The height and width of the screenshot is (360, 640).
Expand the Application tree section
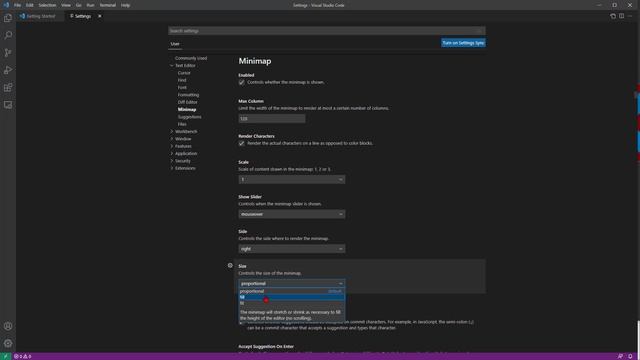pos(172,153)
